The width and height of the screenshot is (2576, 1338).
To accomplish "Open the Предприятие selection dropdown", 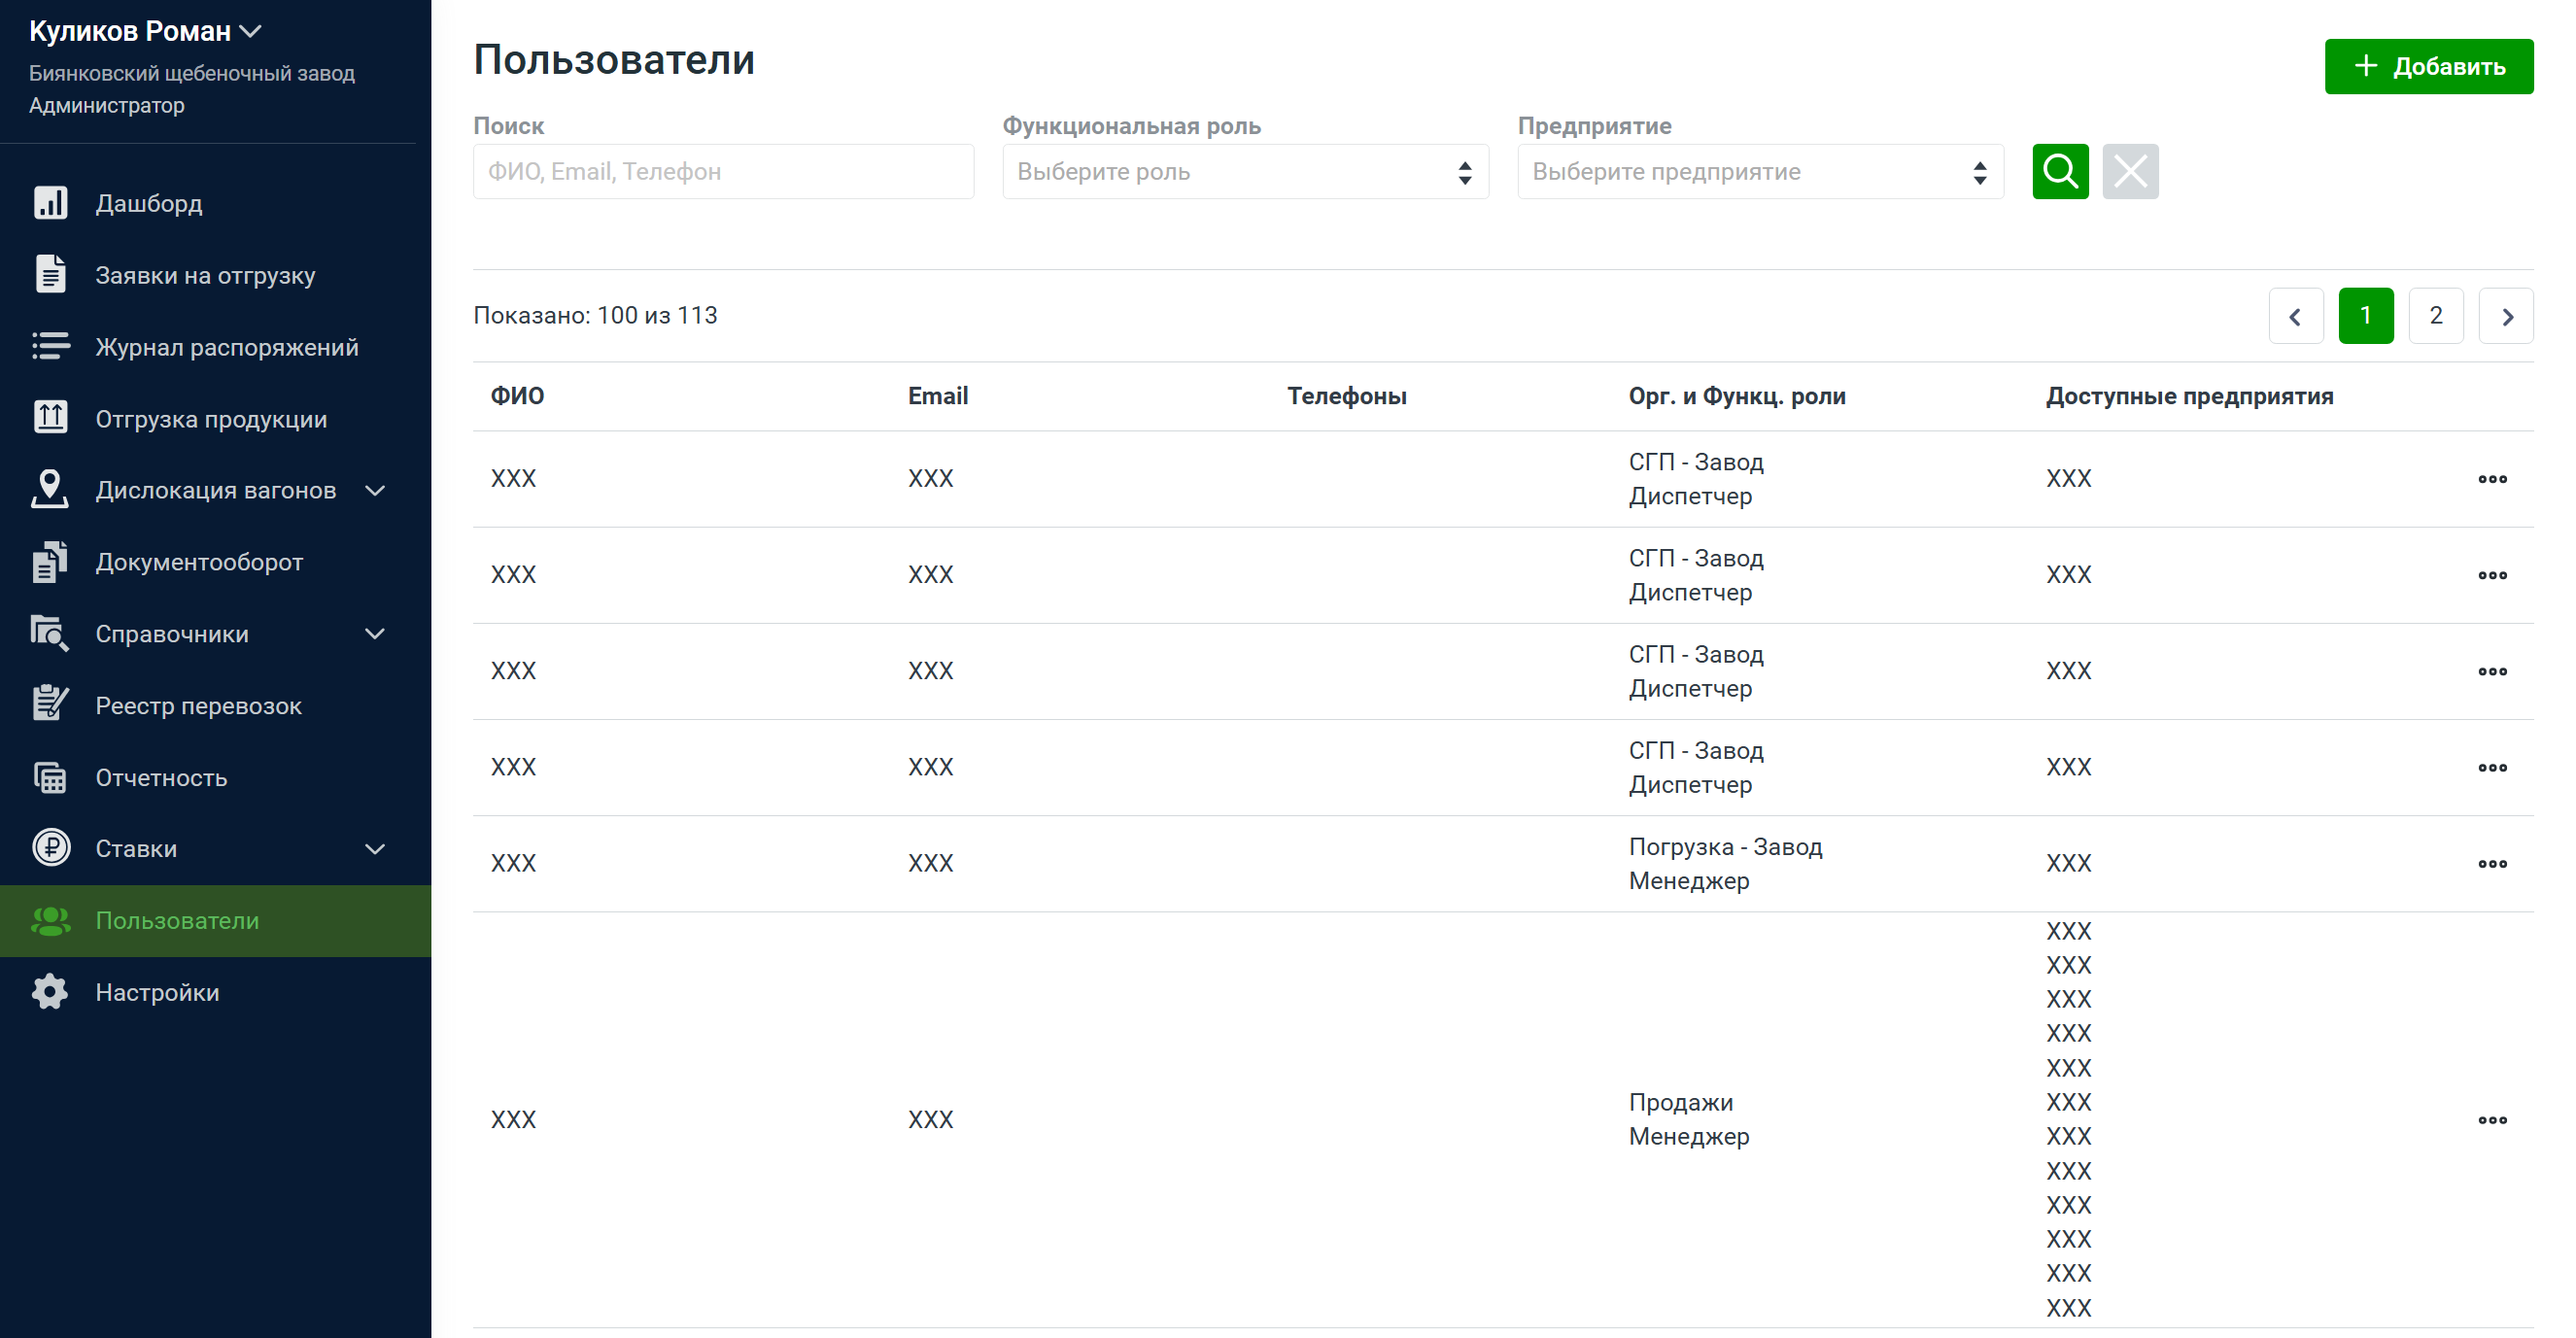I will pos(1760,172).
